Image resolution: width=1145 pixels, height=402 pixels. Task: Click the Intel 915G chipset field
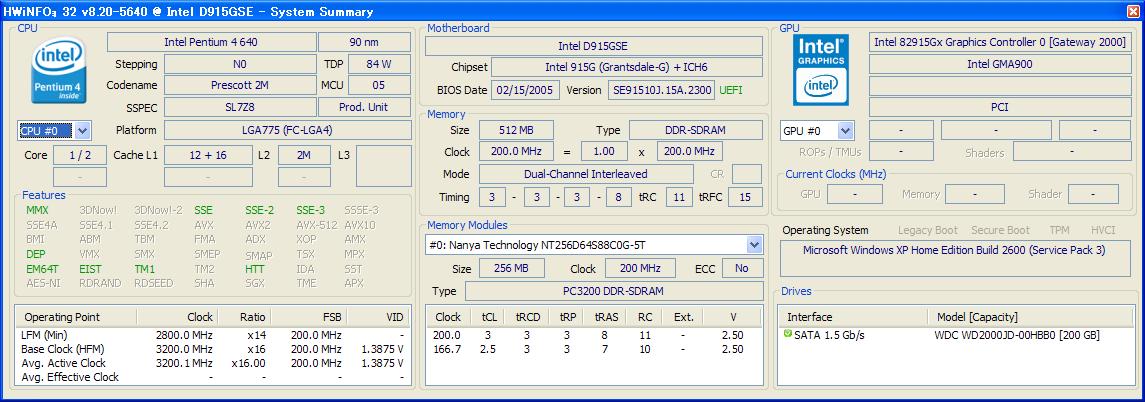tap(627, 68)
